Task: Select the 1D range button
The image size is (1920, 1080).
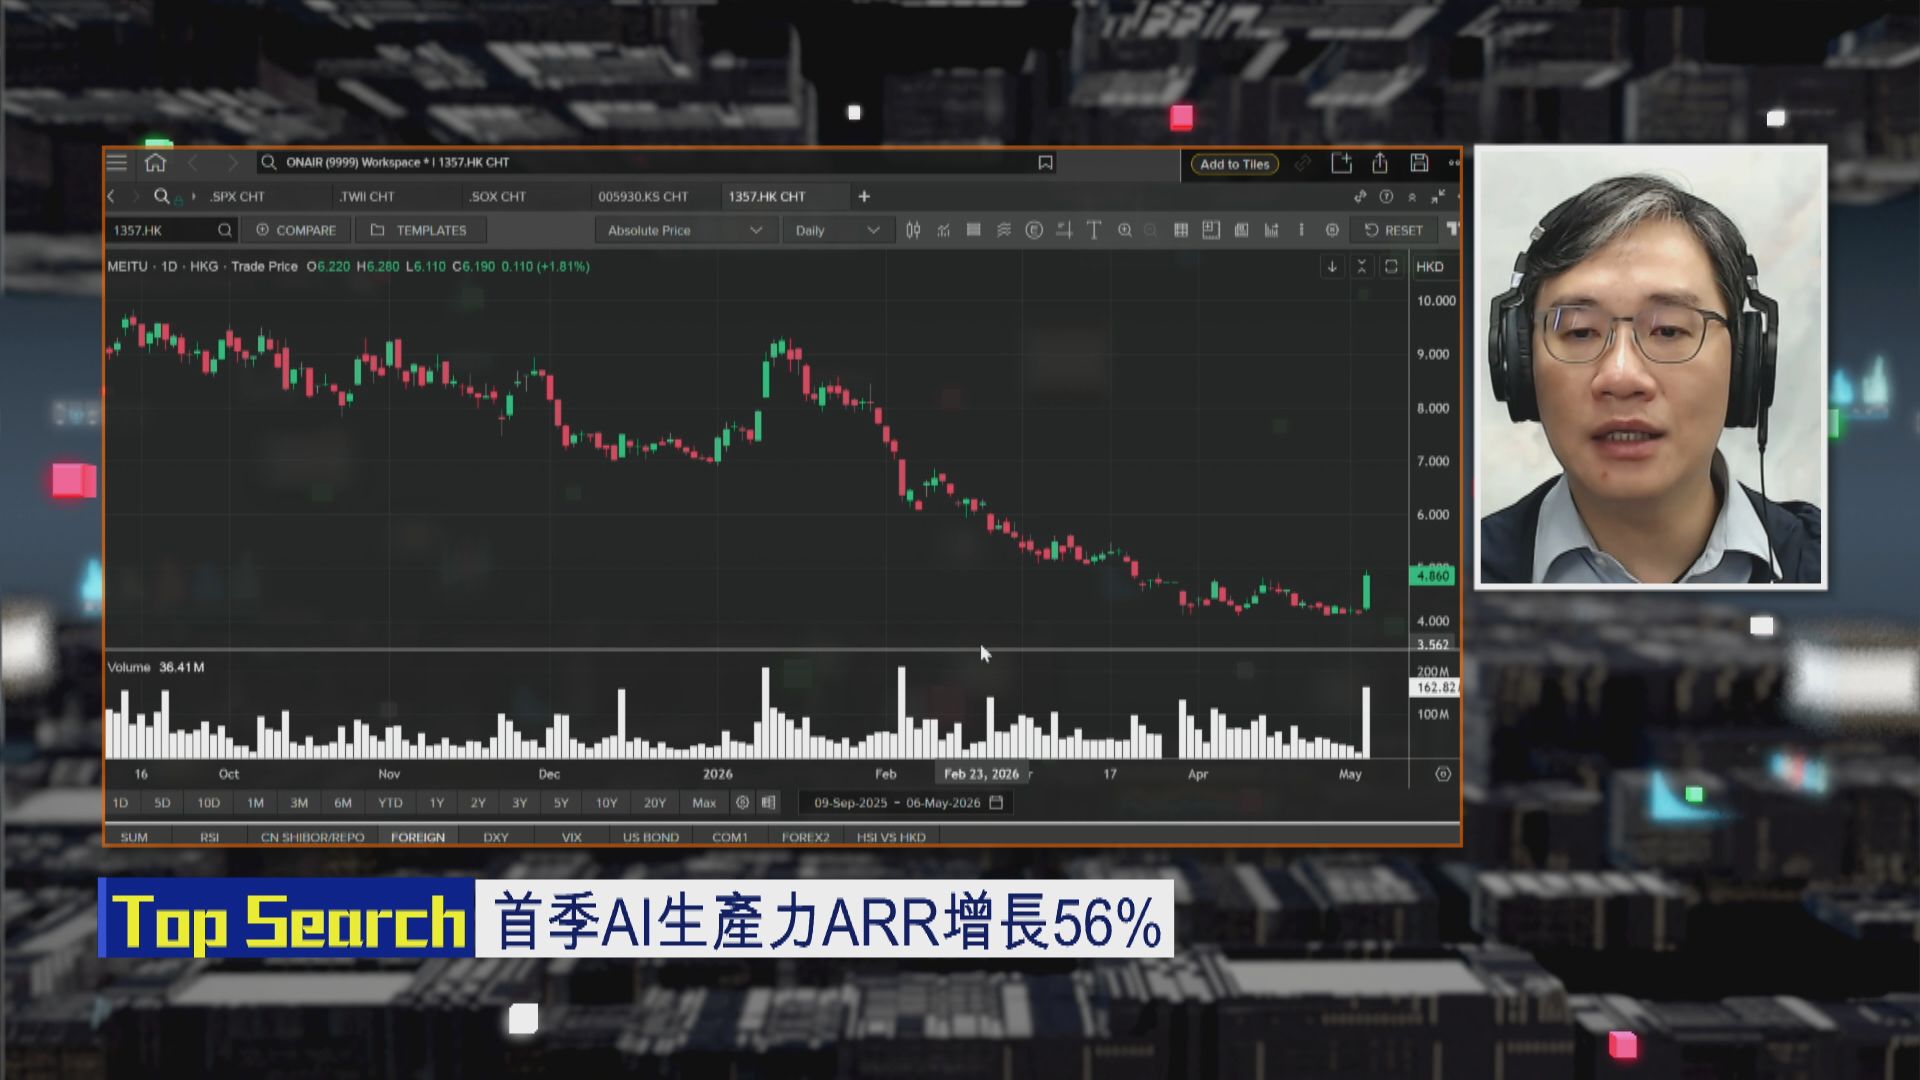Action: pos(120,803)
